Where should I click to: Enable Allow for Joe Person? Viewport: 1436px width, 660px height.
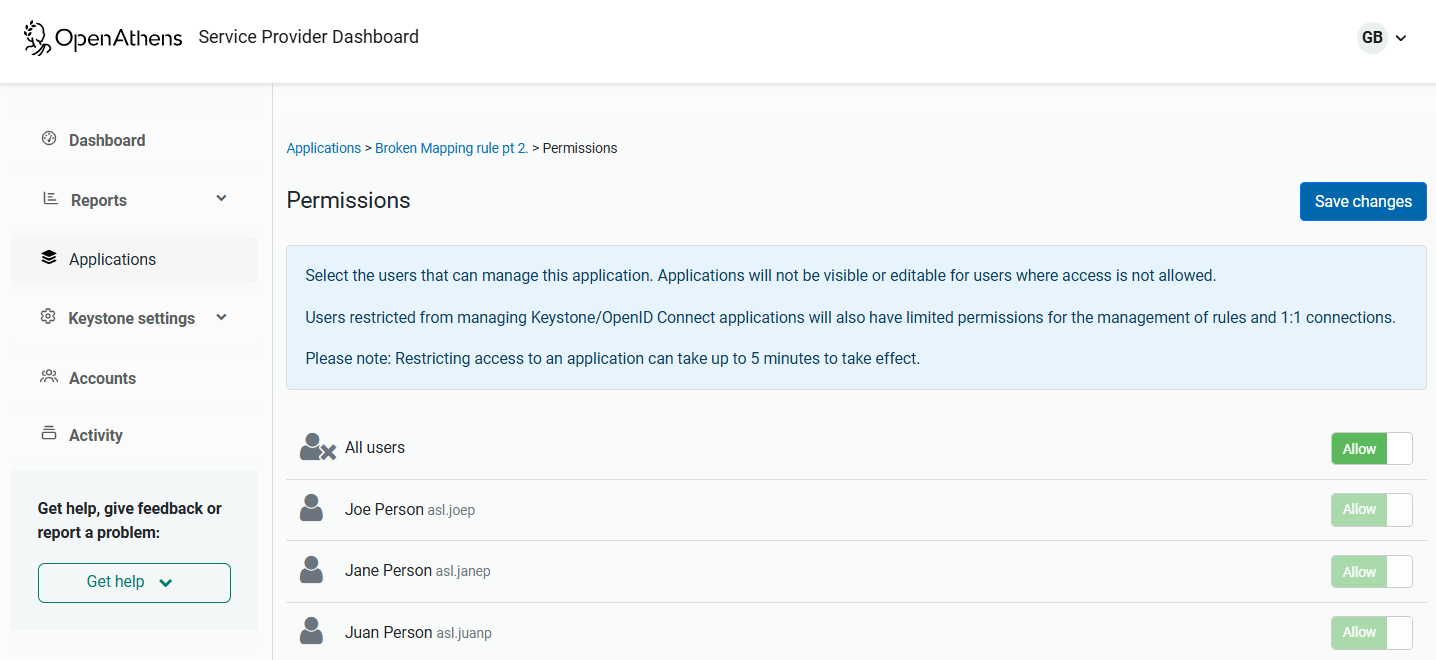[x=1371, y=509]
